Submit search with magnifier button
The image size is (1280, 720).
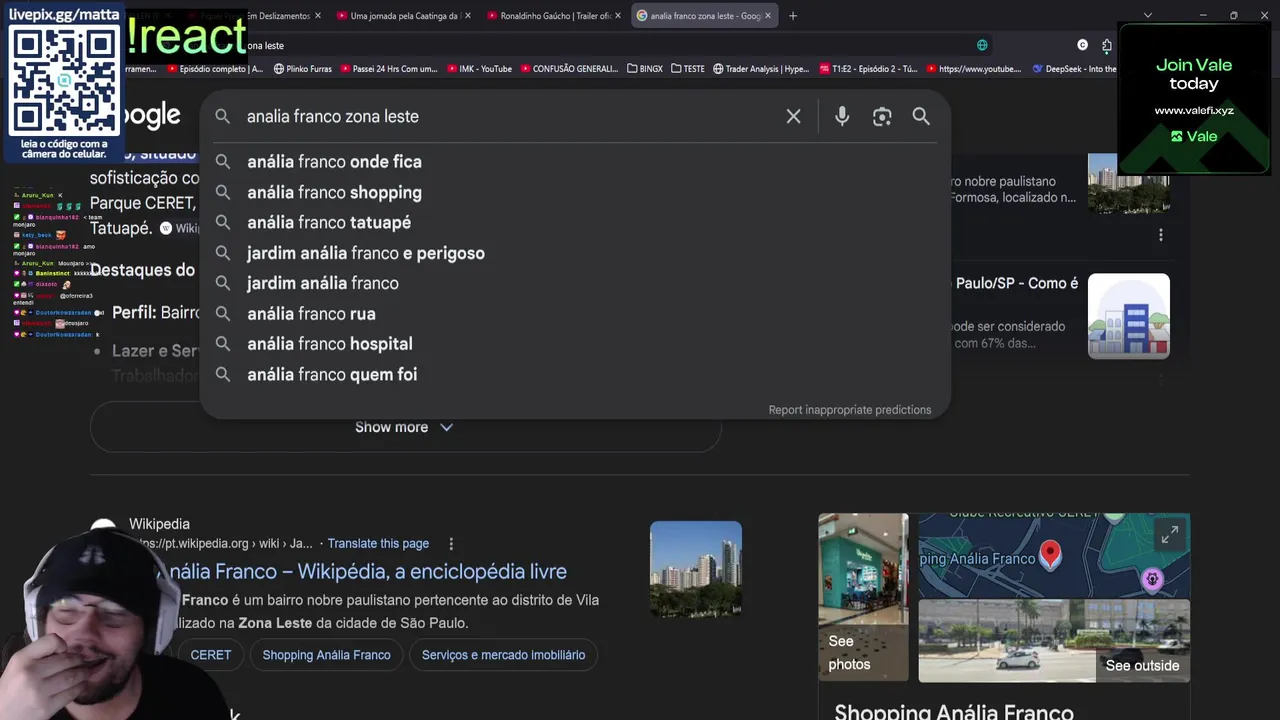[x=921, y=116]
